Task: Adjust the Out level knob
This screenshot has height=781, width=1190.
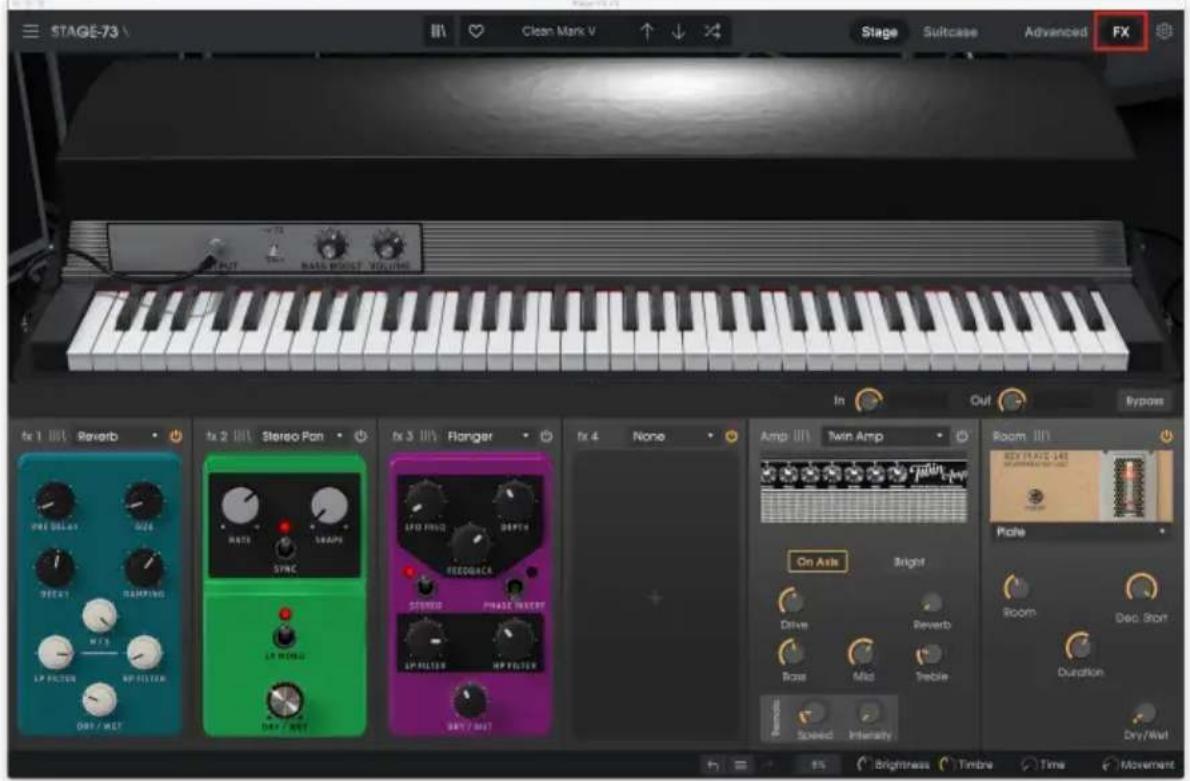Action: coord(1012,400)
